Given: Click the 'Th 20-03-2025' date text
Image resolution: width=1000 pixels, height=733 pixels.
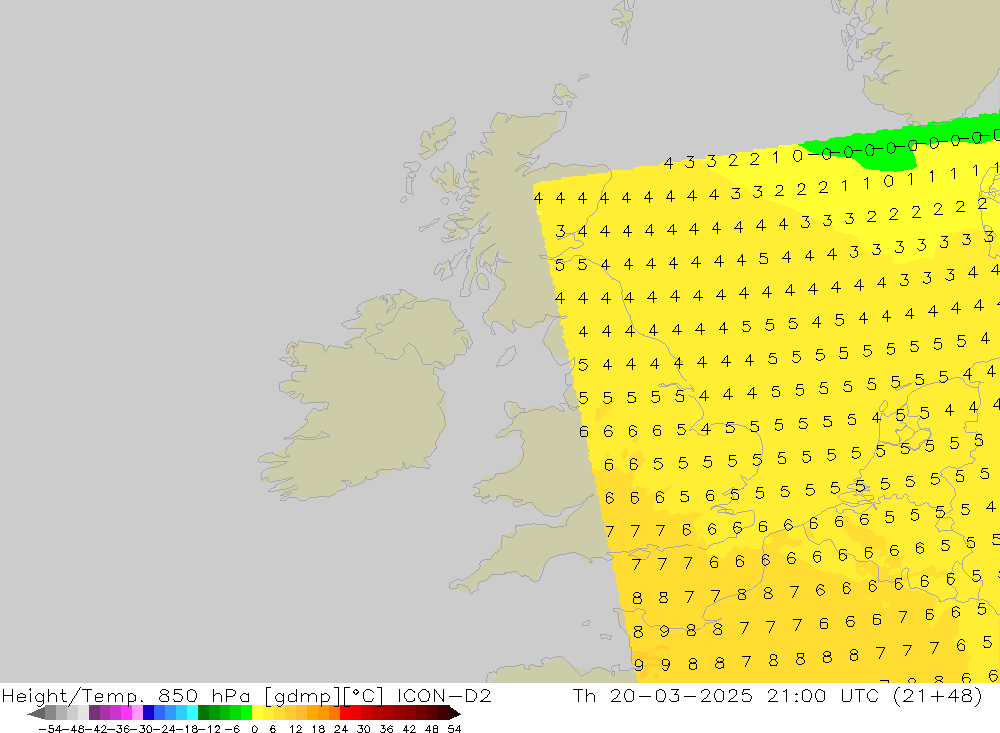Looking at the screenshot, I should 663,695.
